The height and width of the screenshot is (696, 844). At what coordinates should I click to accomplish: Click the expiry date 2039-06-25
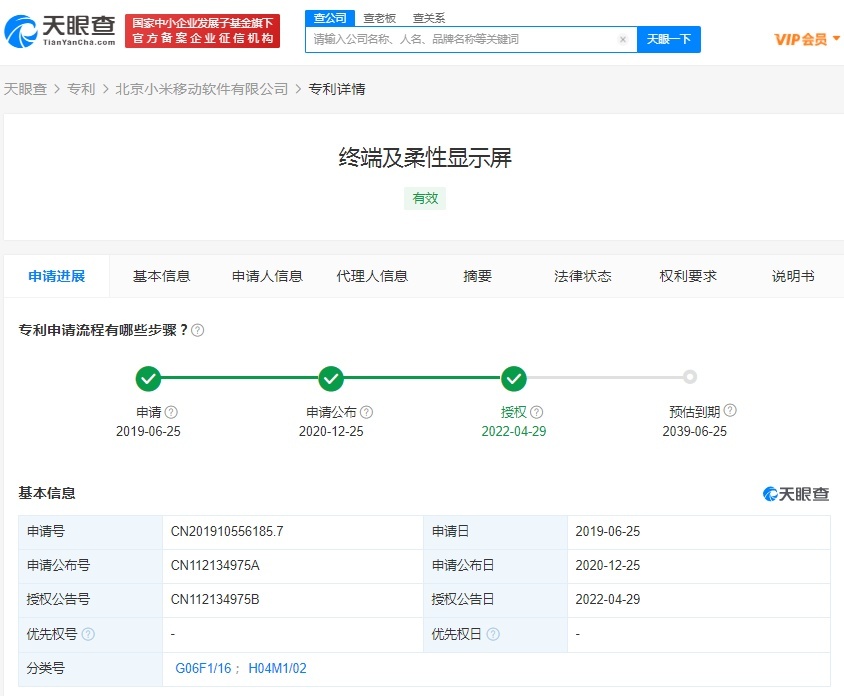[694, 431]
